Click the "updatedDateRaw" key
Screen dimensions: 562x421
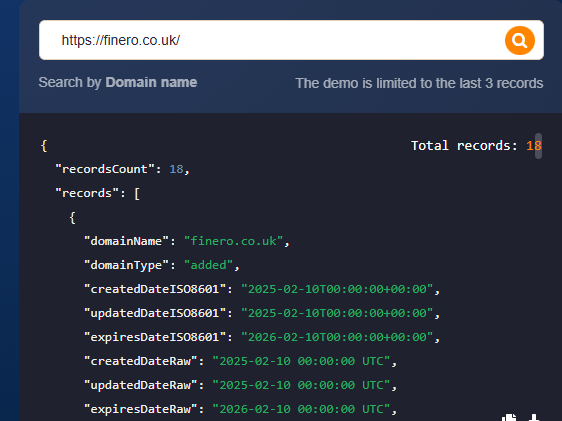[x=140, y=385]
